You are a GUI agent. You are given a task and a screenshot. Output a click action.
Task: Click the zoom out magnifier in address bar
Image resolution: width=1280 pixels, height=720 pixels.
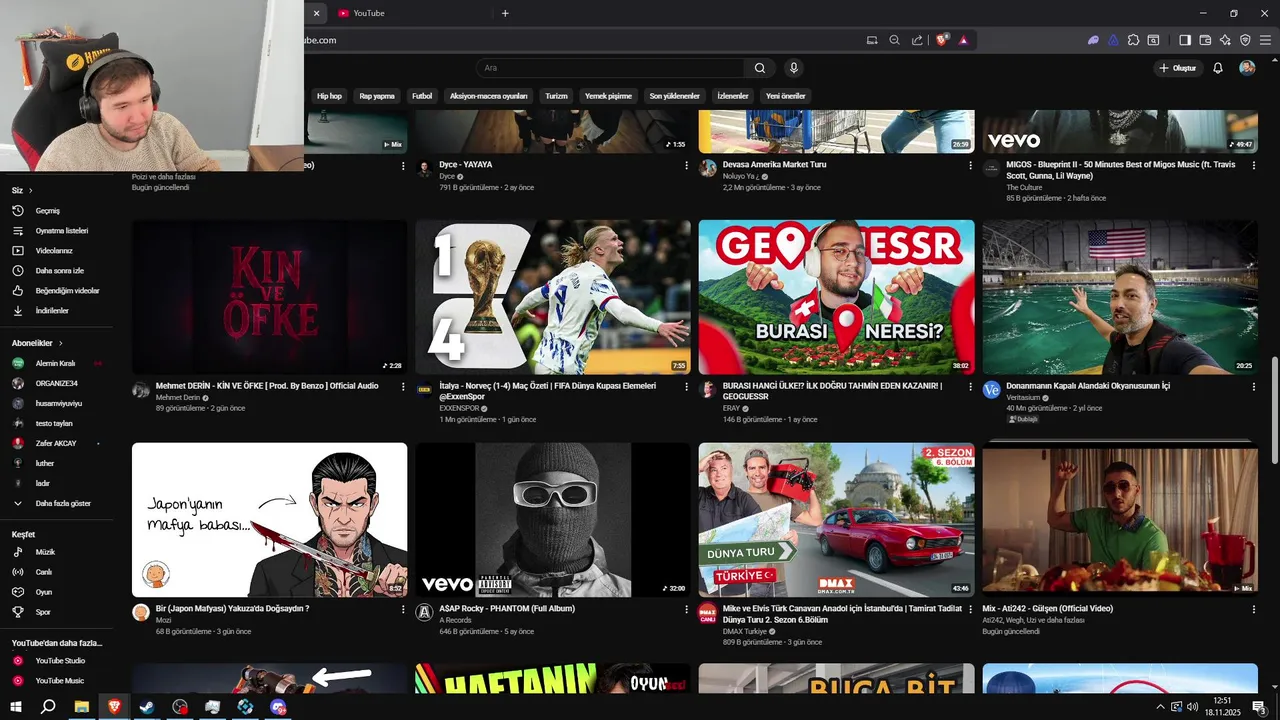pyautogui.click(x=895, y=40)
